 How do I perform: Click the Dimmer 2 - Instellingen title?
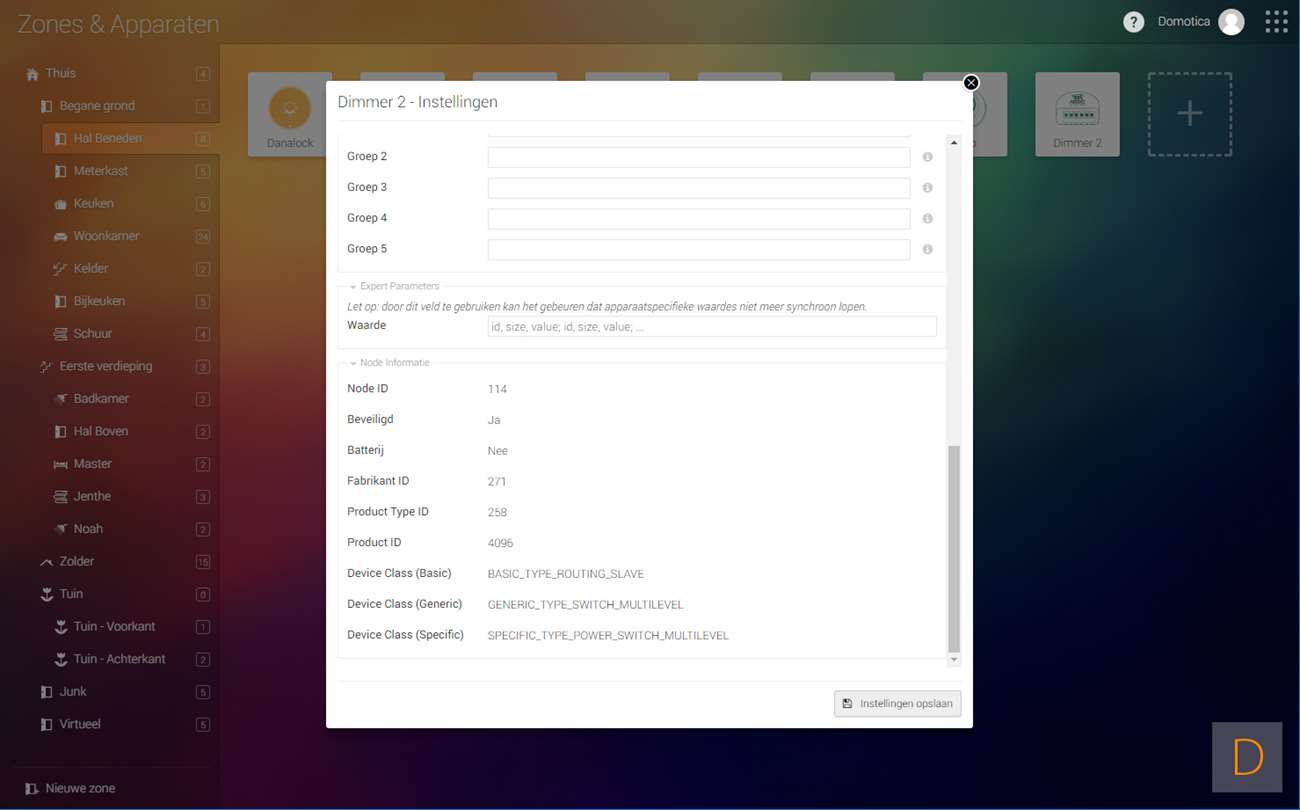[417, 102]
